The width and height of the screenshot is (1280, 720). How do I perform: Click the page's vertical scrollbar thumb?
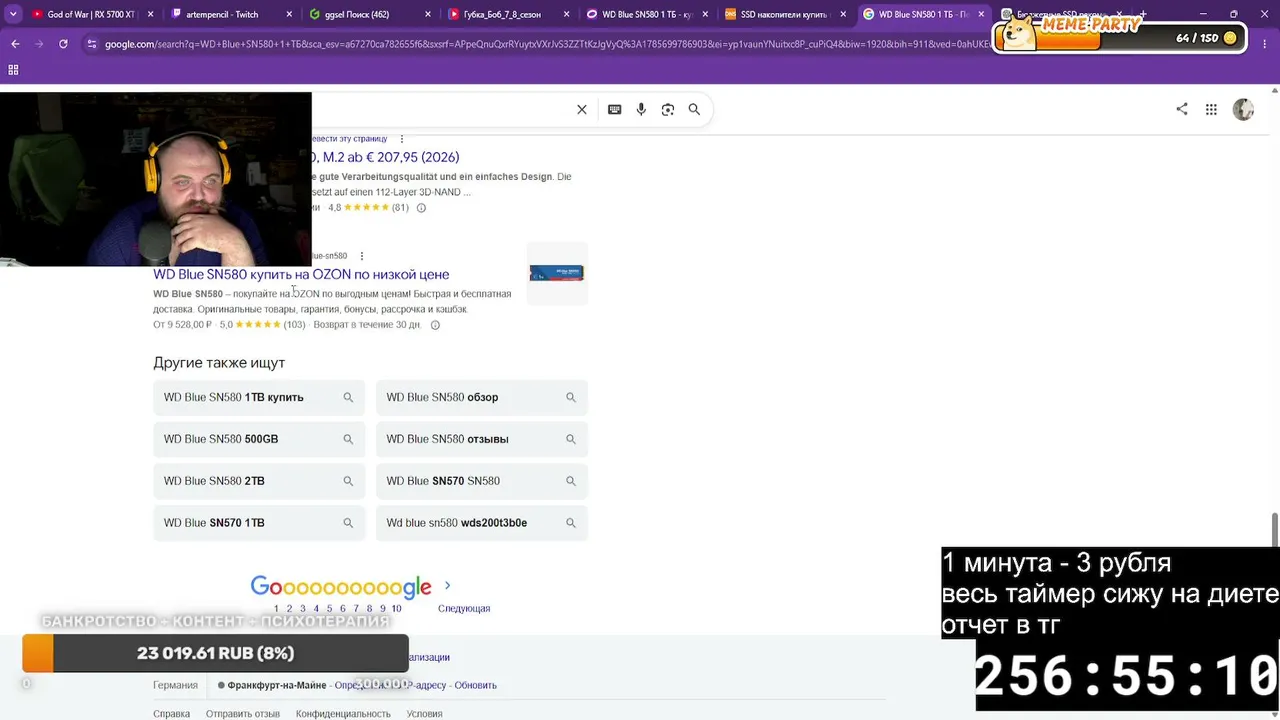pyautogui.click(x=1274, y=530)
